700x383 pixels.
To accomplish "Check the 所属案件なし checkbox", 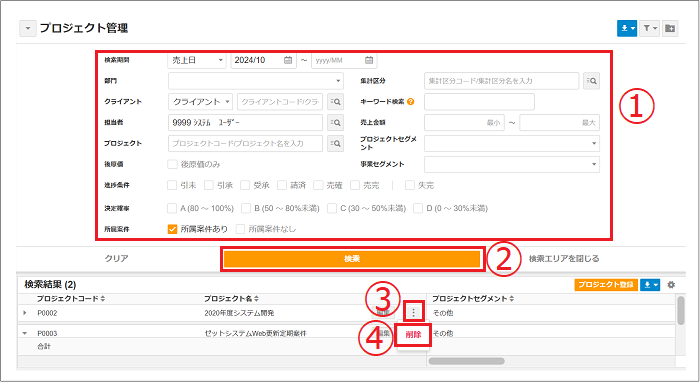I will pos(241,229).
